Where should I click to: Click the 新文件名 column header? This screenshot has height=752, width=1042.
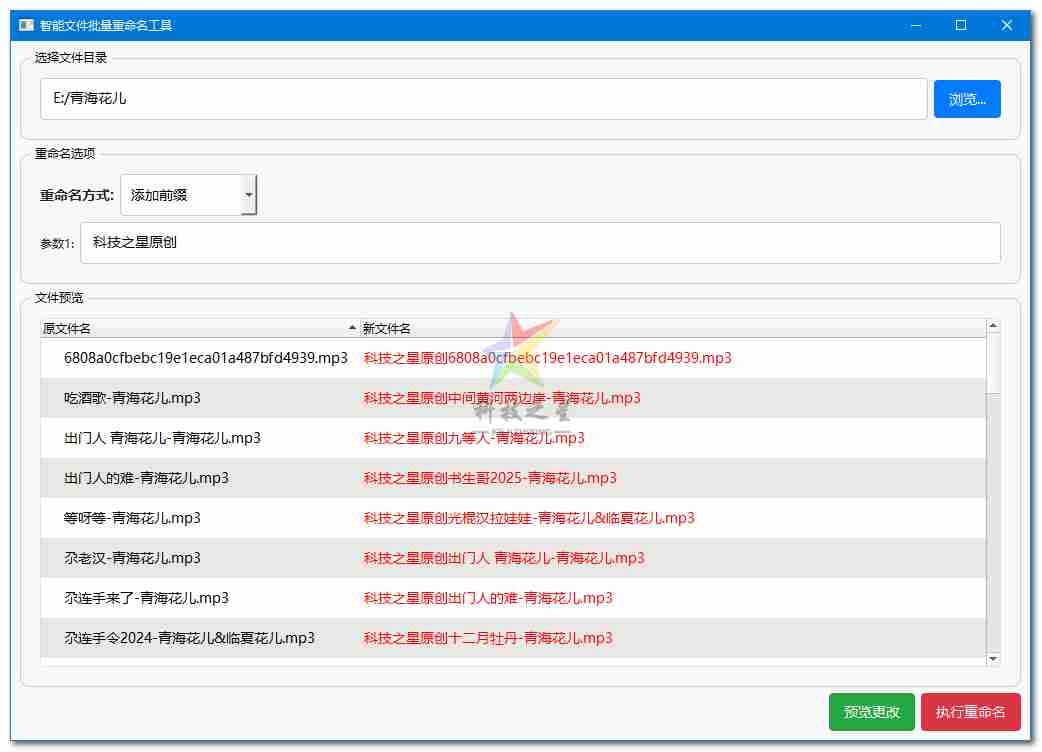click(670, 328)
